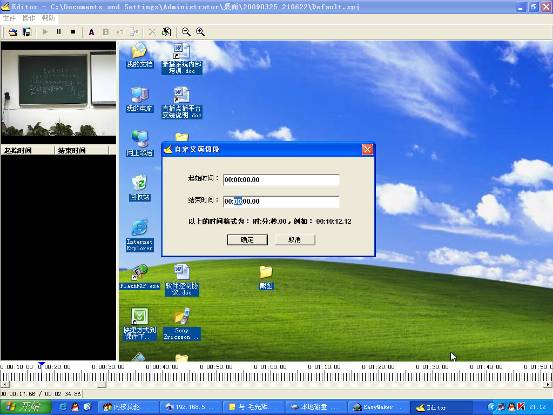Click the greyed icon left of delete X

tap(134, 32)
